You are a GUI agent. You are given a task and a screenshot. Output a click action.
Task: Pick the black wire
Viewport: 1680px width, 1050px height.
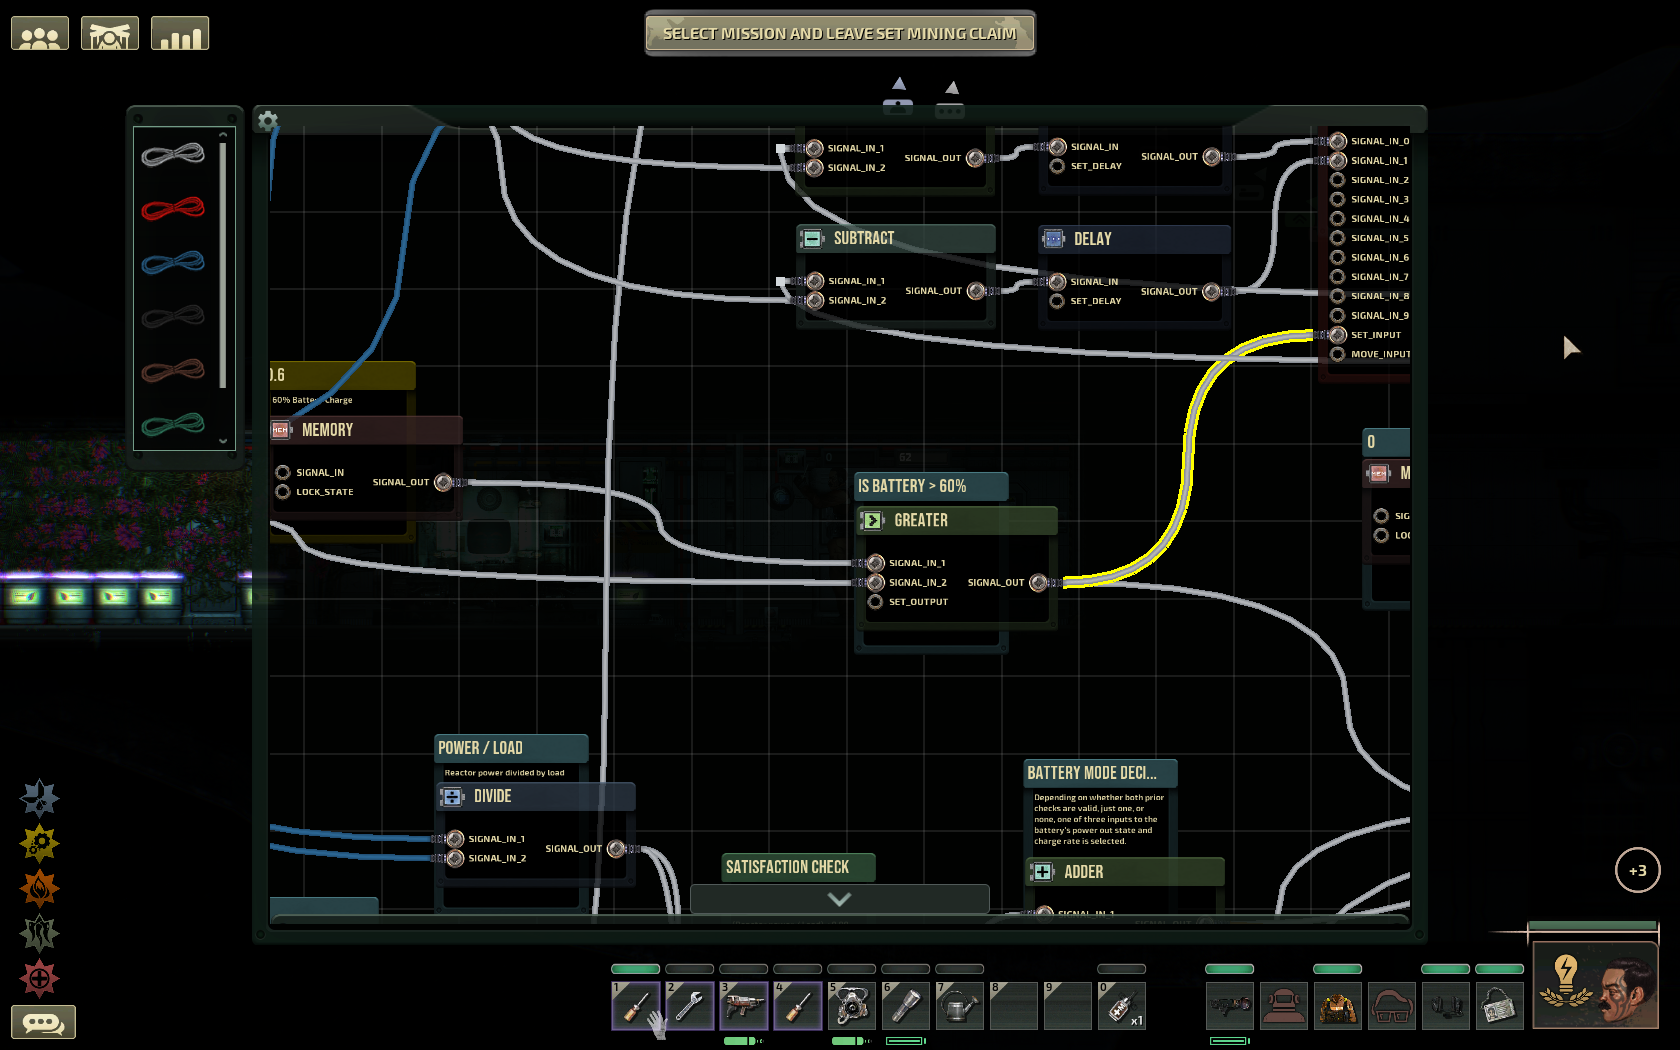[x=173, y=317]
